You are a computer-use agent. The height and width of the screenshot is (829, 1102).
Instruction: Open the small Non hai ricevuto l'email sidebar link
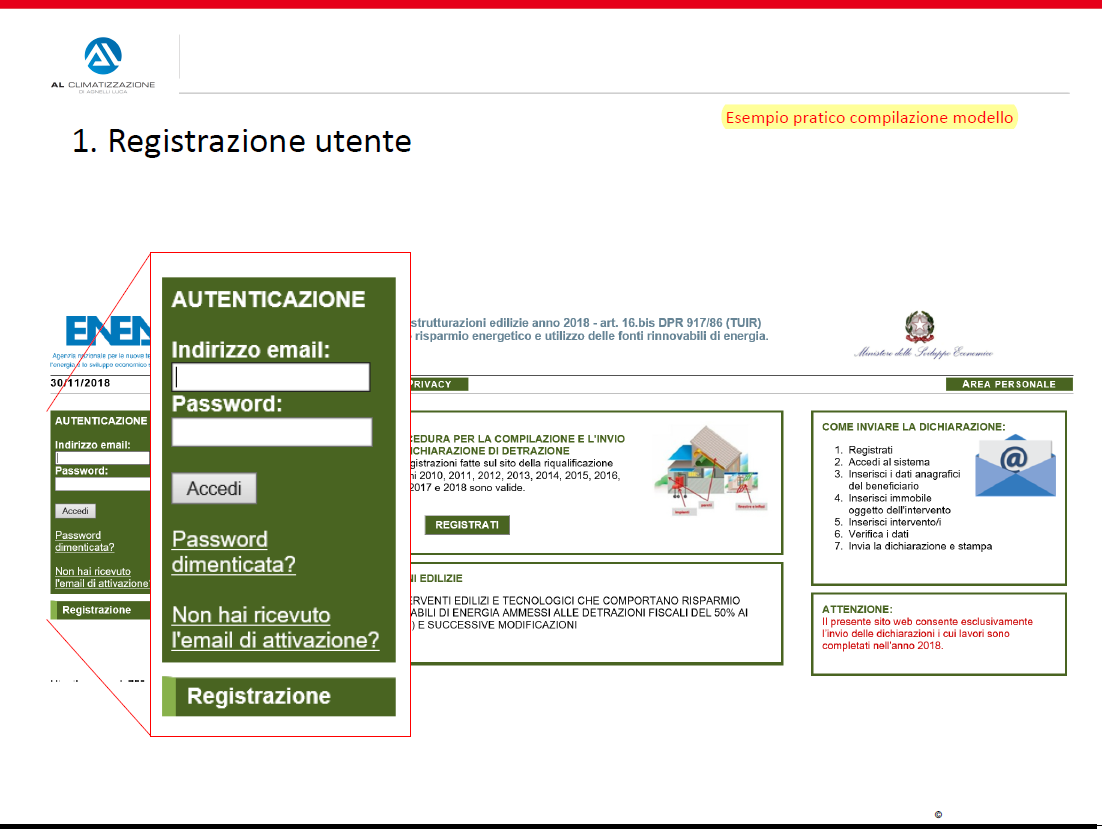pyautogui.click(x=103, y=577)
